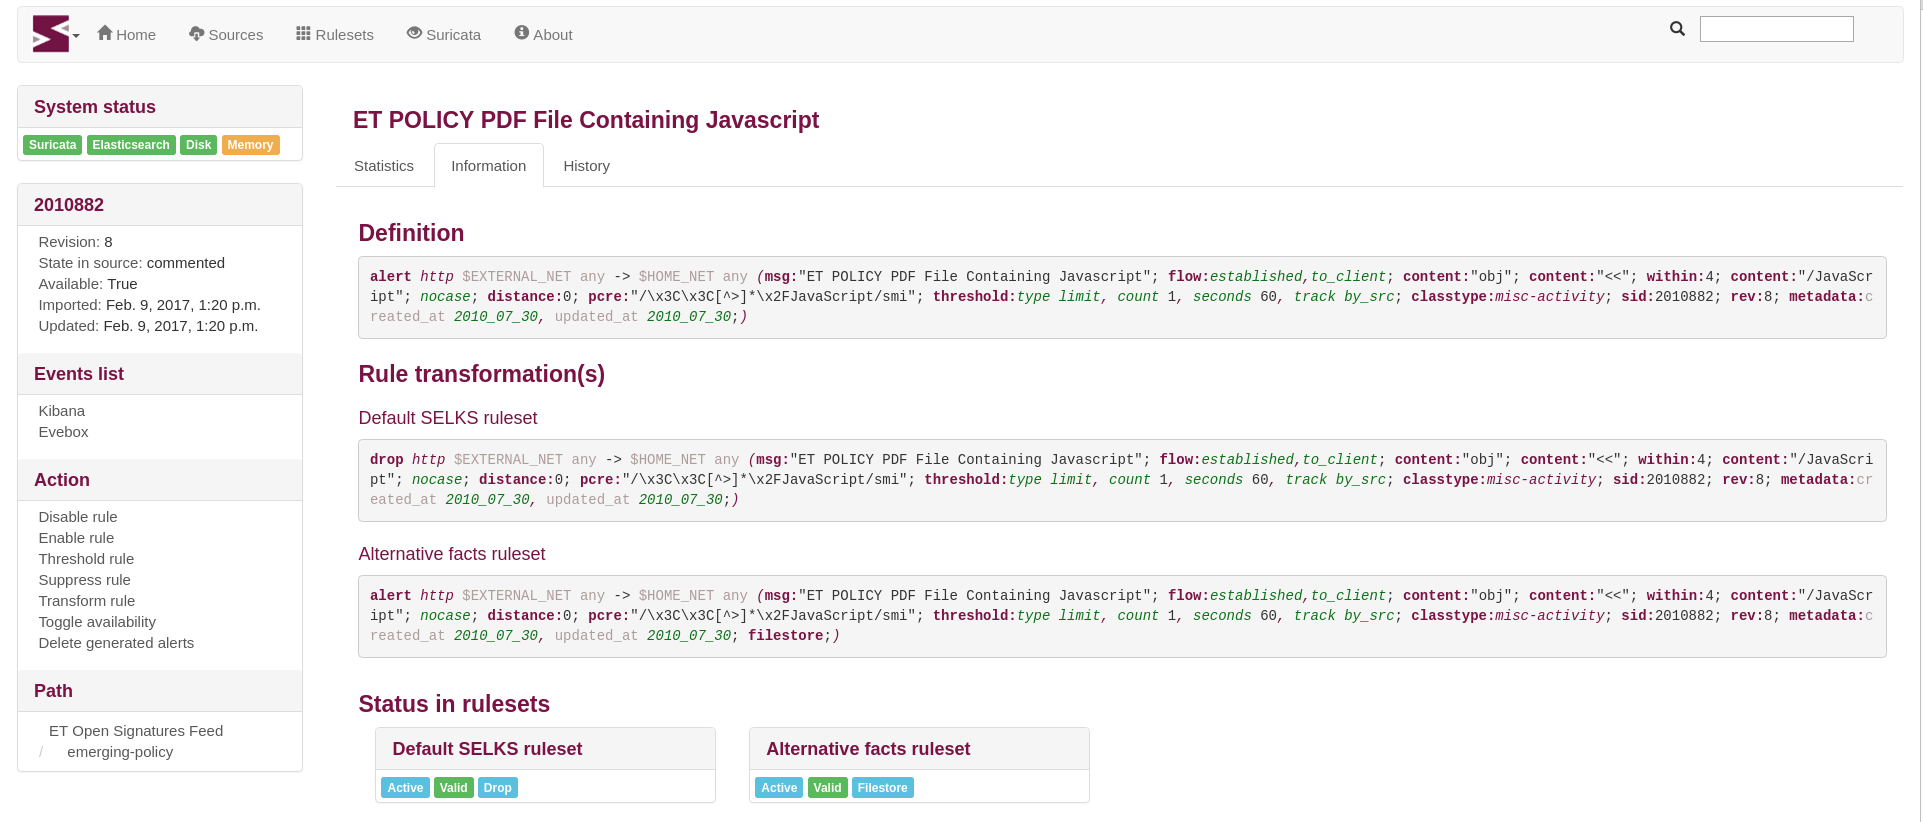Click Delete generated alerts action

point(116,643)
